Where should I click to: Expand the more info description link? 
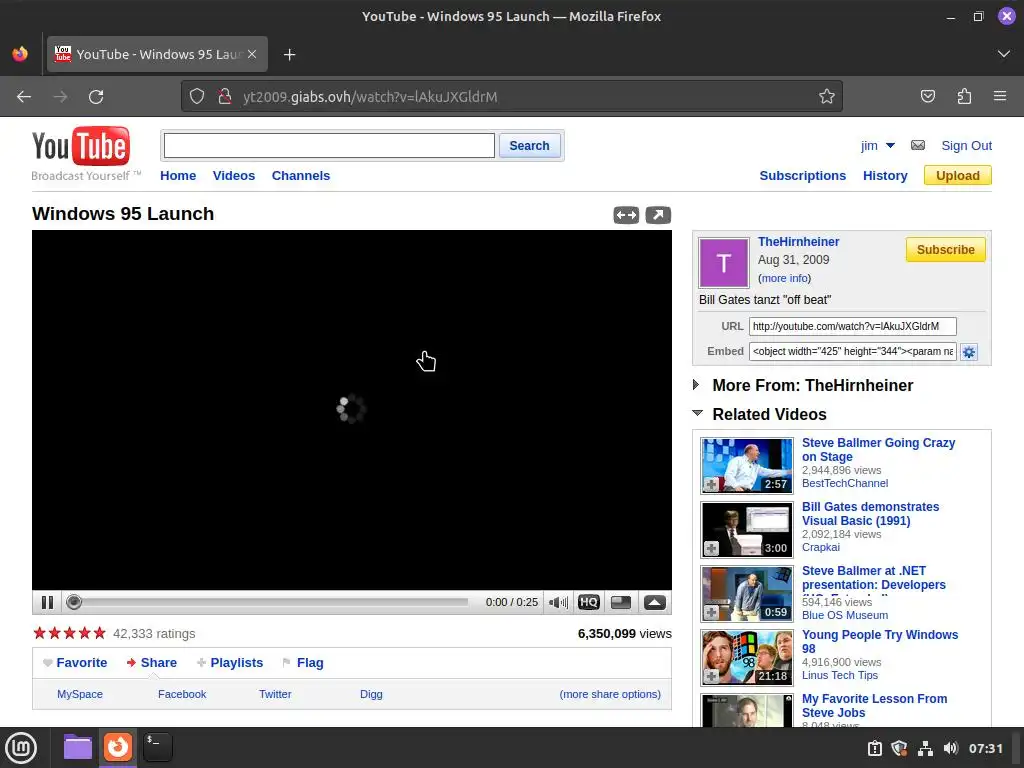pos(784,278)
